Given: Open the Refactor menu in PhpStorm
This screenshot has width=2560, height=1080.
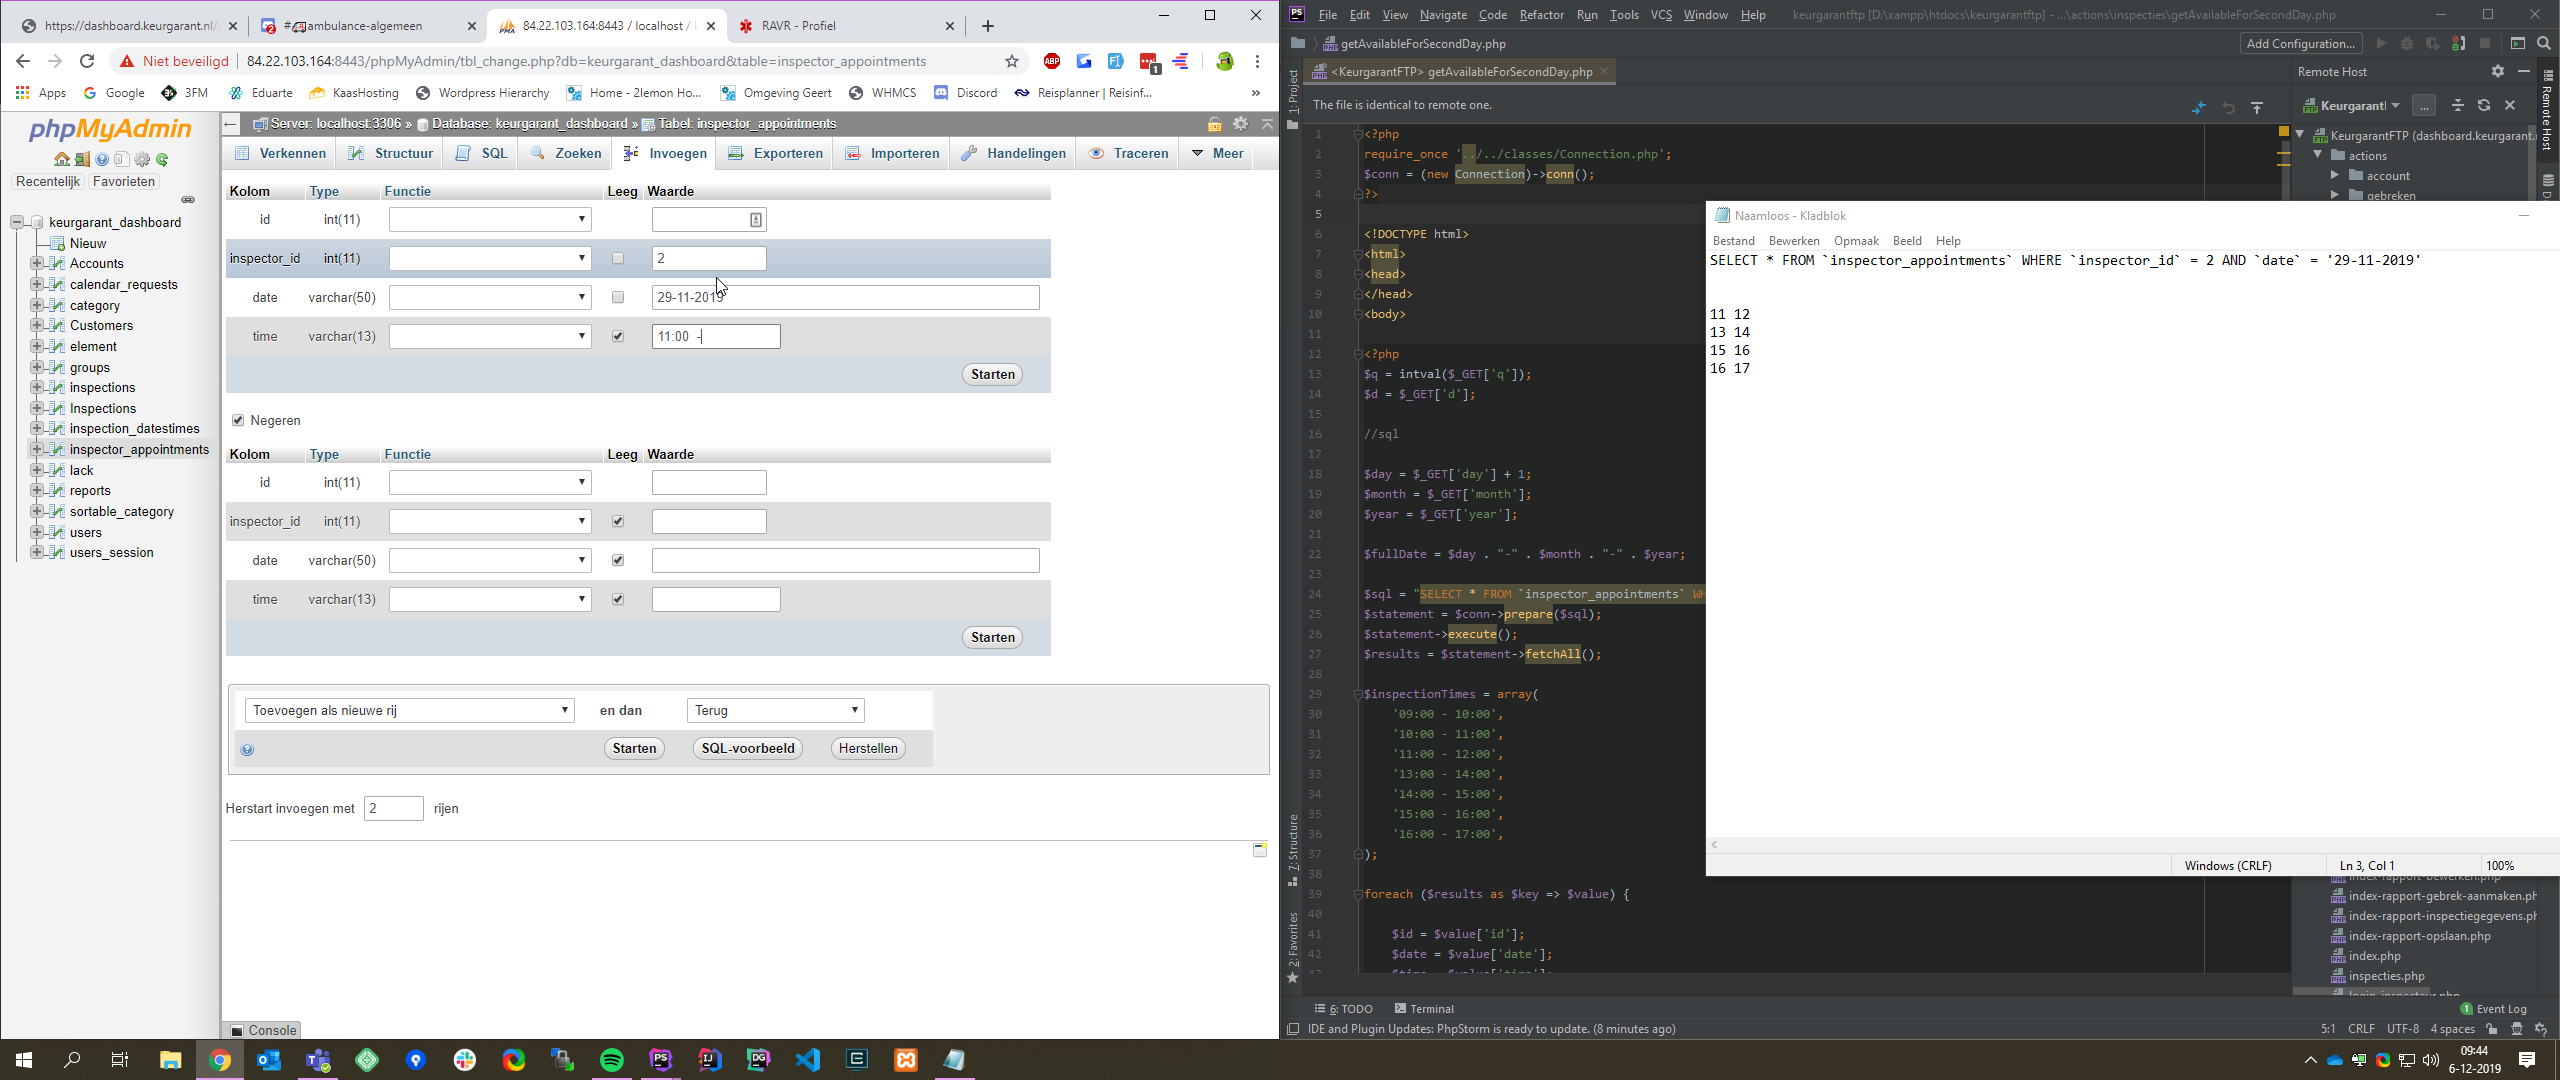Looking at the screenshot, I should coord(1541,14).
